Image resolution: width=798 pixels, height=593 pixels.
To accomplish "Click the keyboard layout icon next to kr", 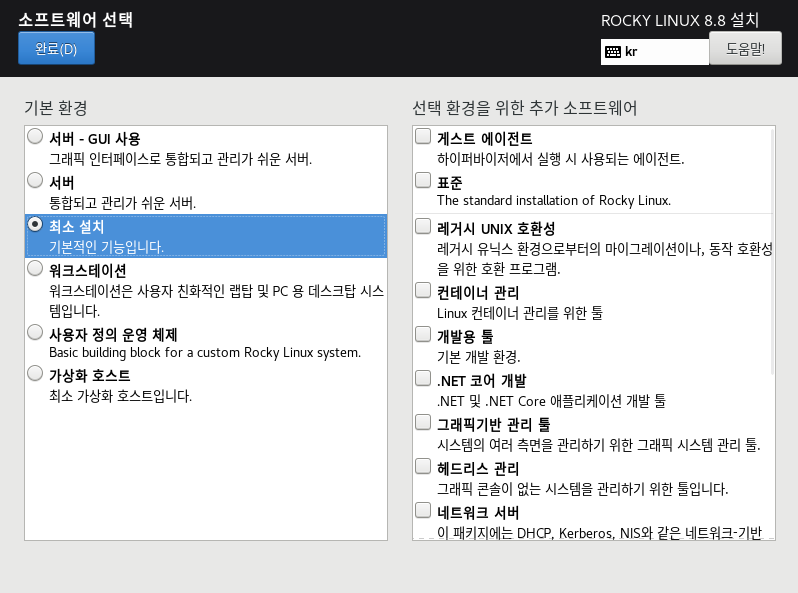I will coord(613,52).
